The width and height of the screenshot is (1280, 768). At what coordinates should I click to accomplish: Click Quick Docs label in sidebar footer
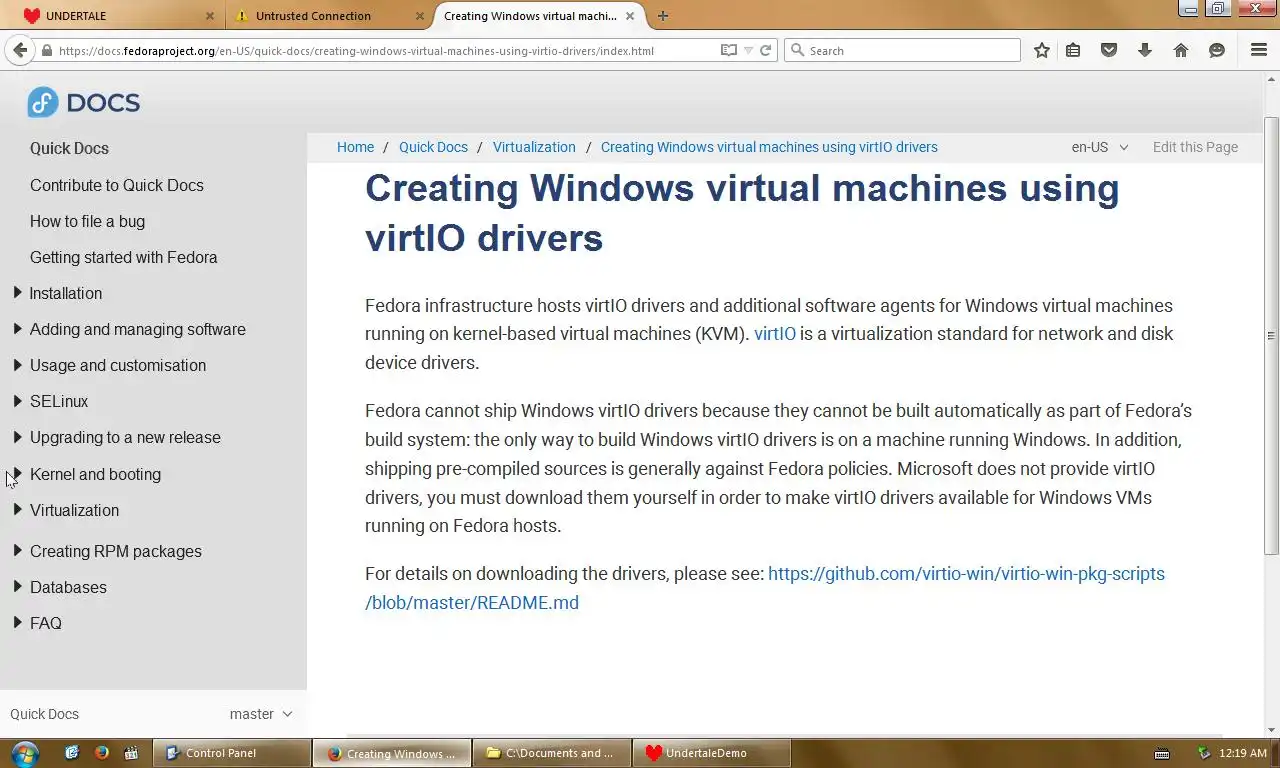pos(44,714)
